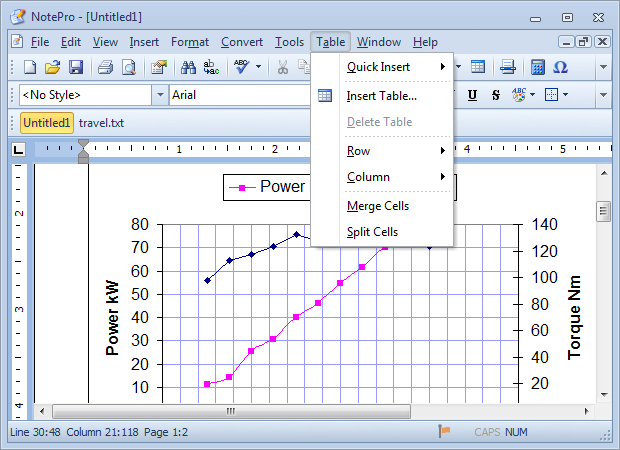Open the dropdown arrow left of the table toolbar icon
Screen dimensions: 620x450
459,67
